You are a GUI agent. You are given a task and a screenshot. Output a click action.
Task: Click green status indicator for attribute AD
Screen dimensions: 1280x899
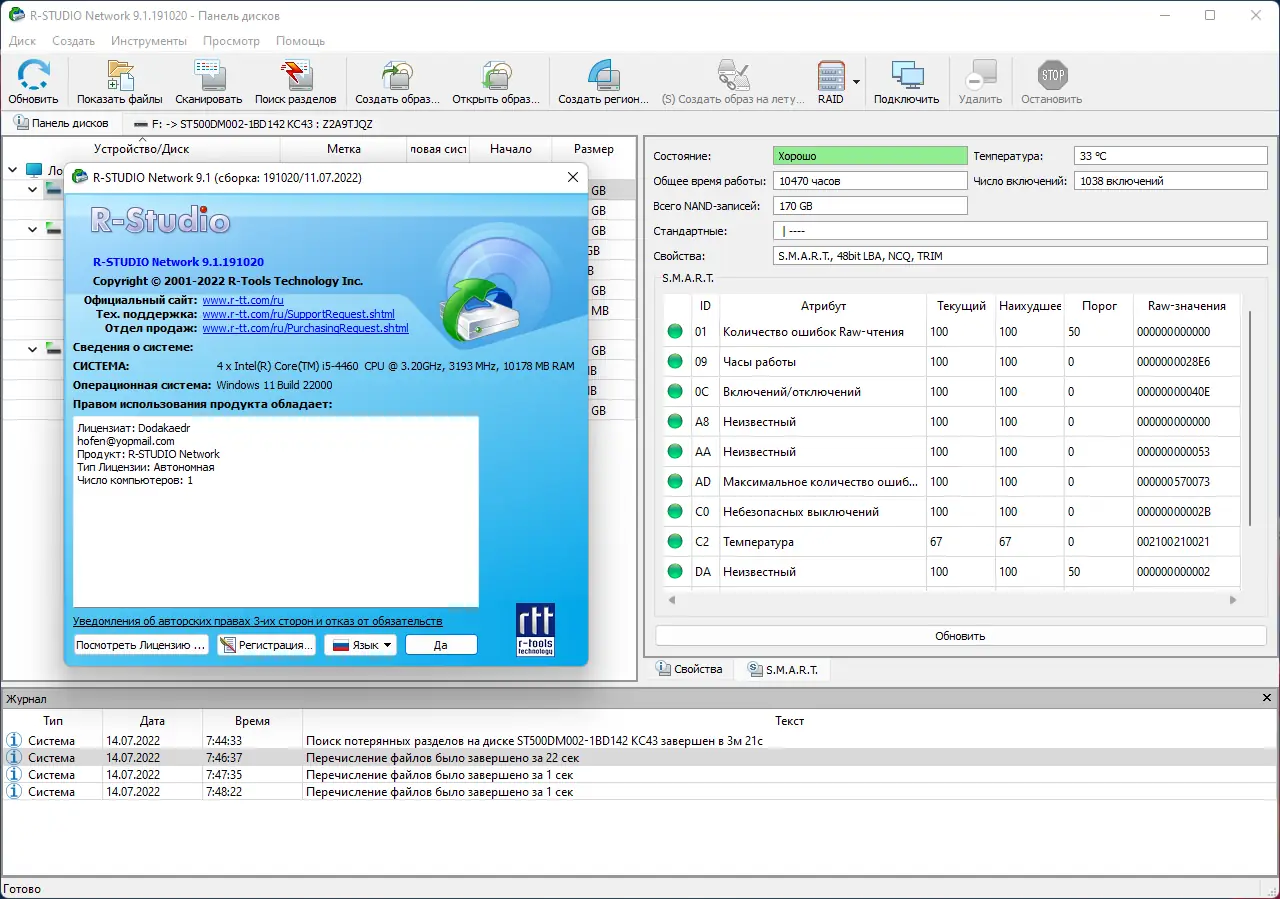[x=675, y=482]
